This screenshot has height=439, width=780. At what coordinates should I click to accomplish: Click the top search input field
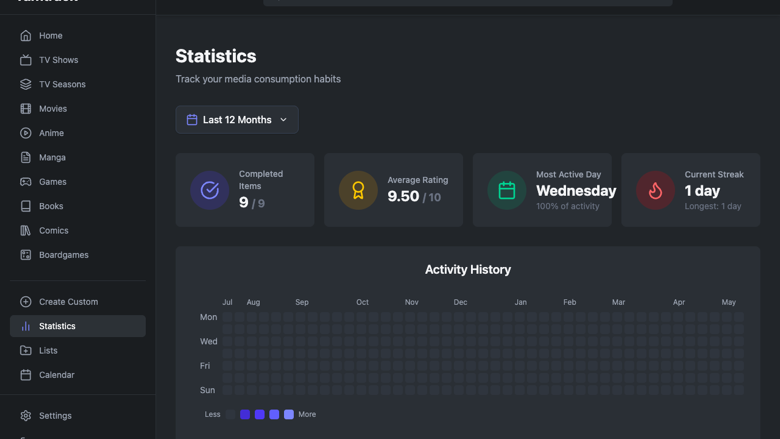tap(468, 2)
